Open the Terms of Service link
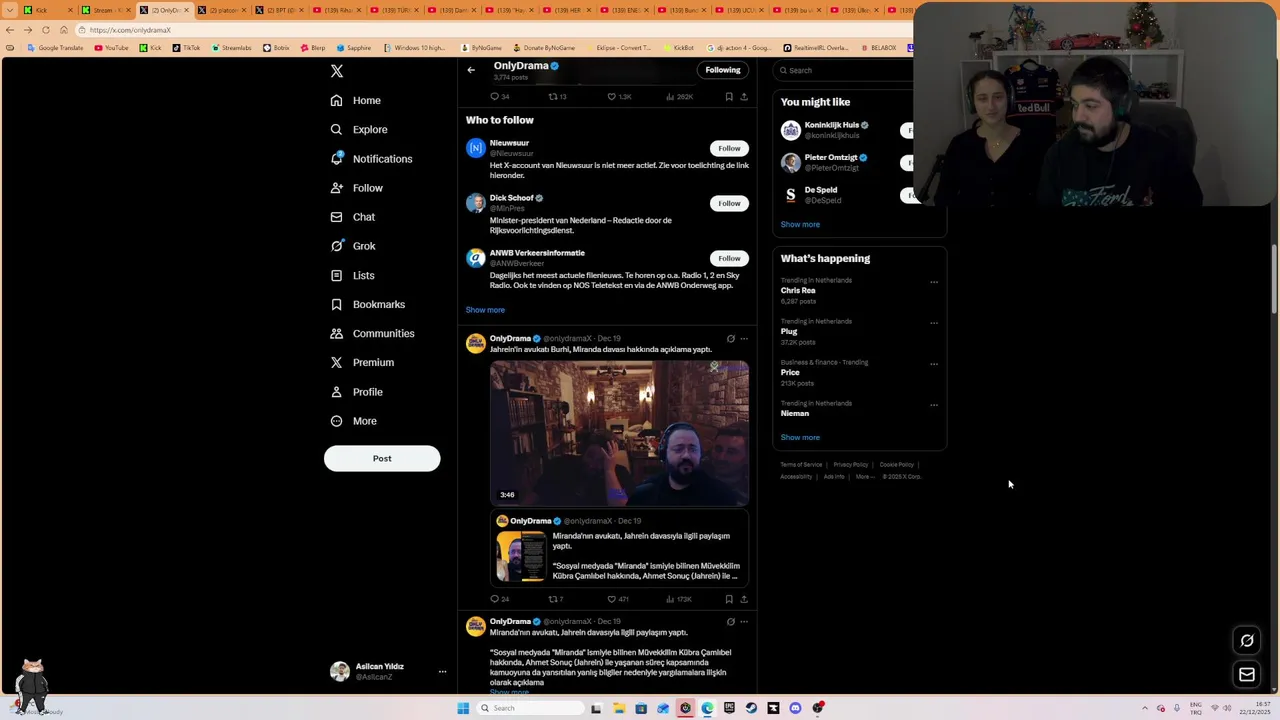1280x720 pixels. click(x=801, y=465)
